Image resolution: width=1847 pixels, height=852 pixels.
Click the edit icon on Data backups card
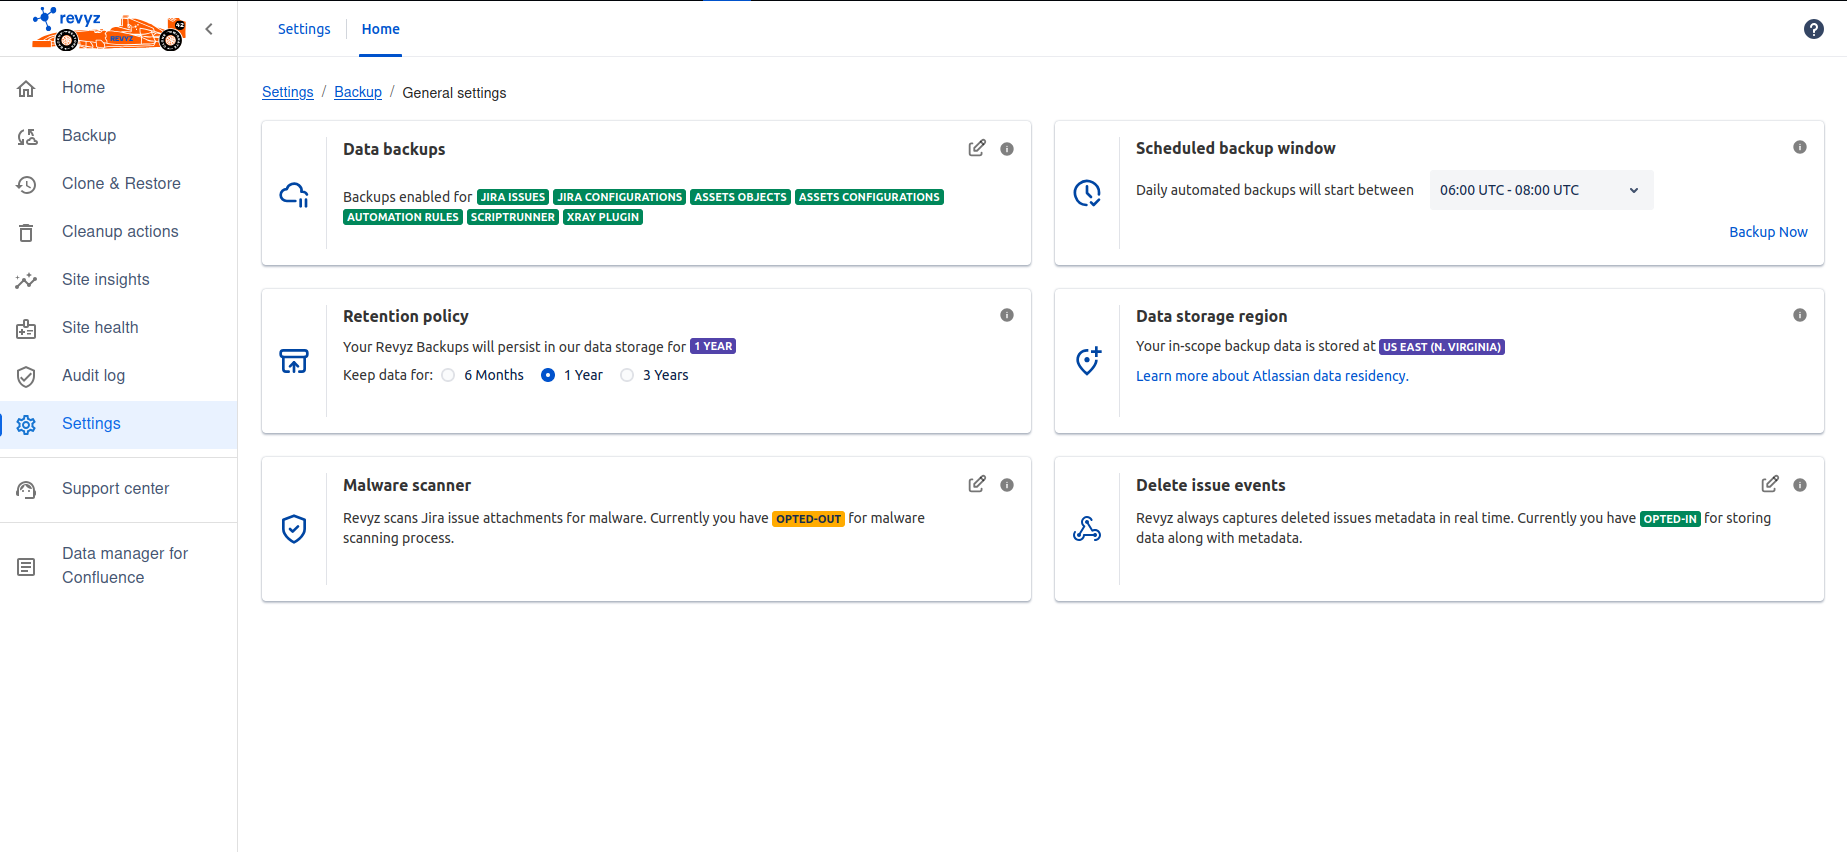click(976, 148)
